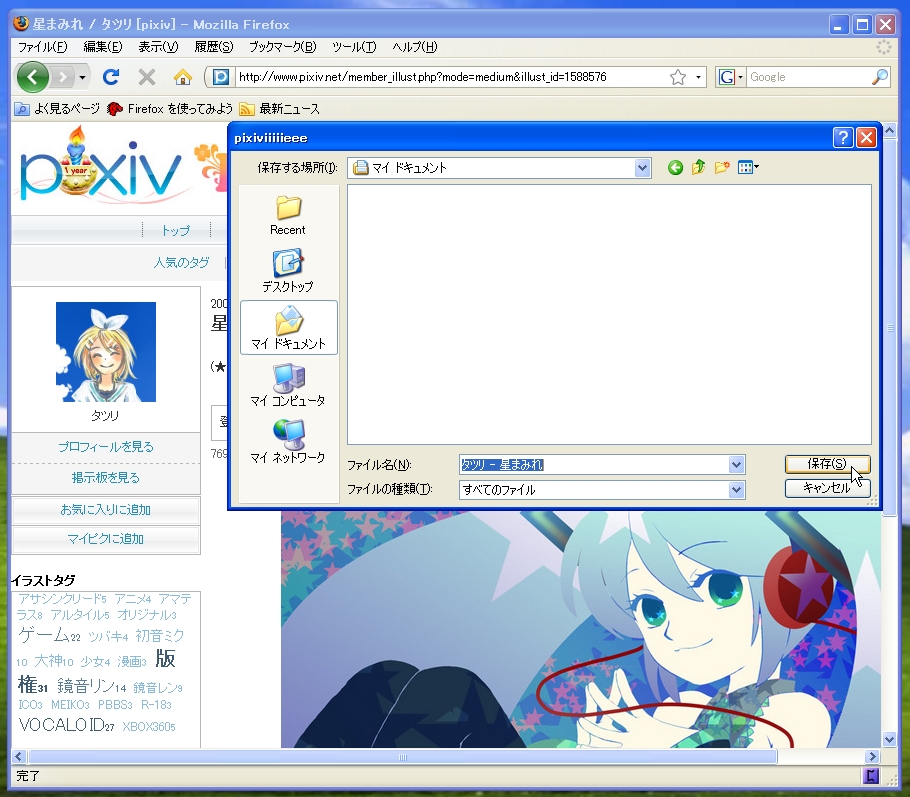Click the help question mark in save dialog
Viewport: 910px width, 797px height.
click(x=843, y=138)
